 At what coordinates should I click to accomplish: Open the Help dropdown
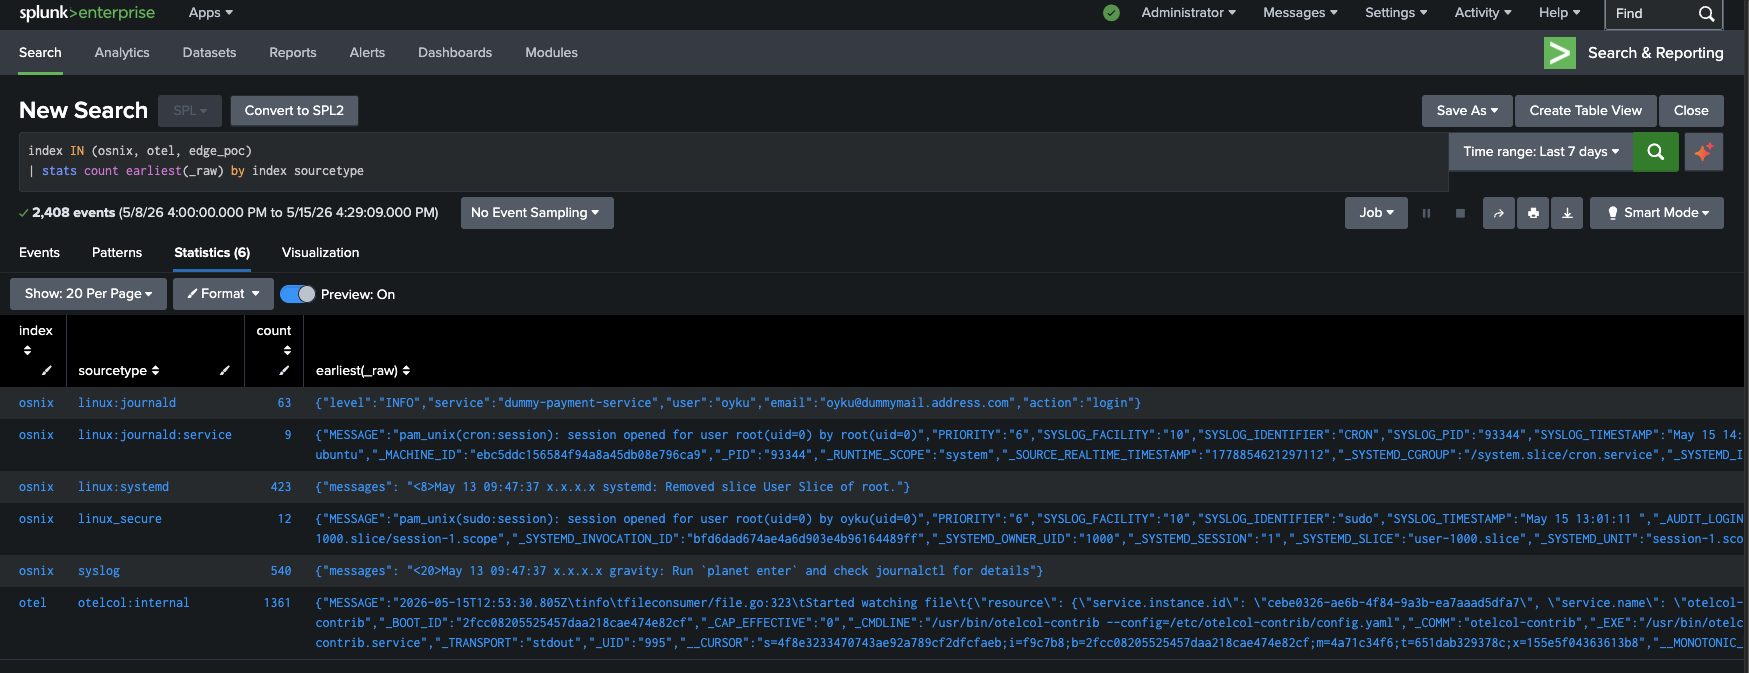pos(1559,13)
